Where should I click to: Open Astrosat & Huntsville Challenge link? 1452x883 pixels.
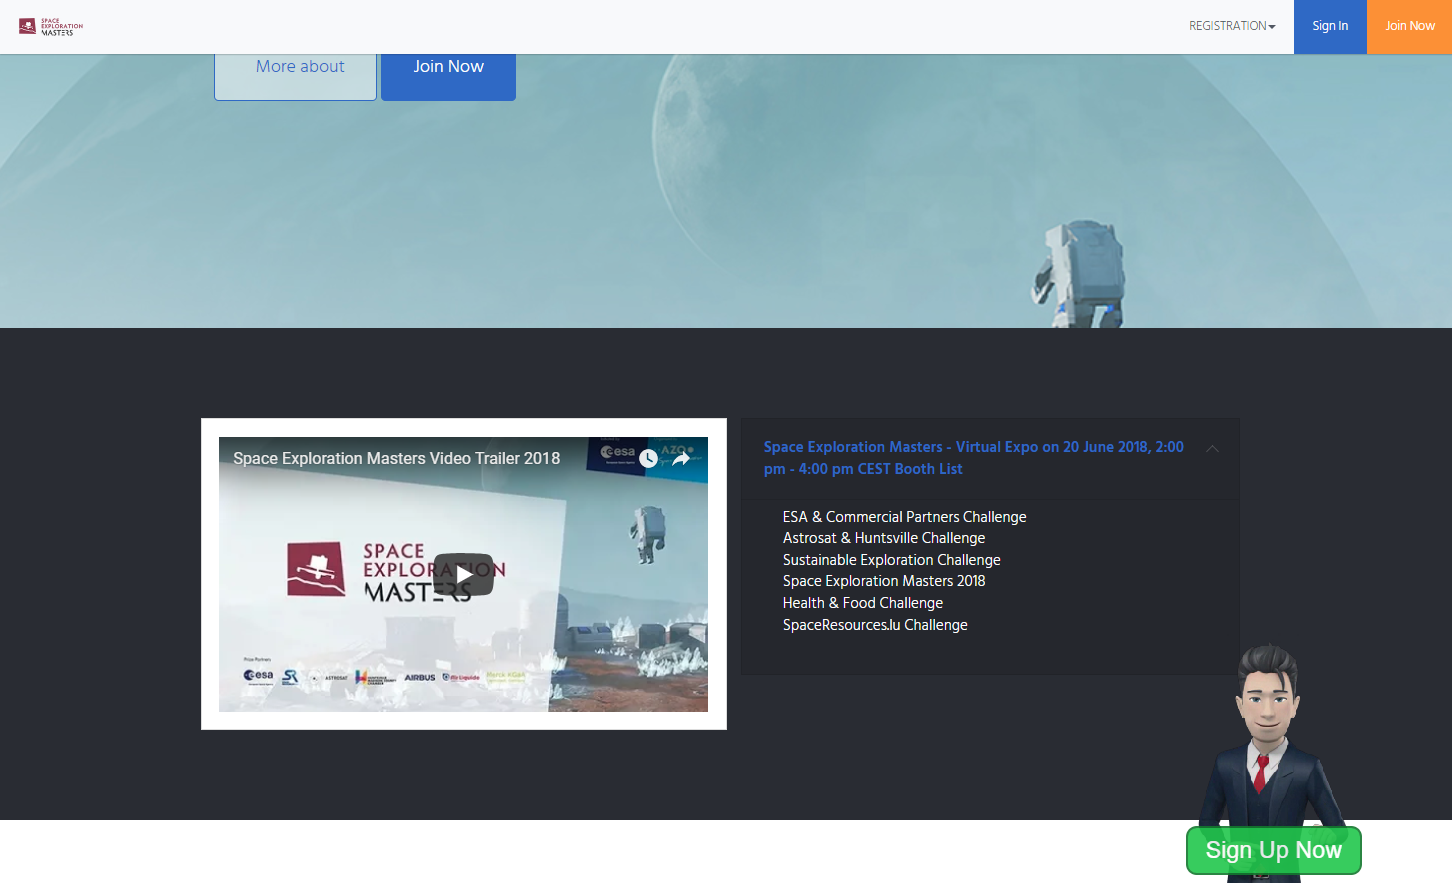[x=883, y=538]
